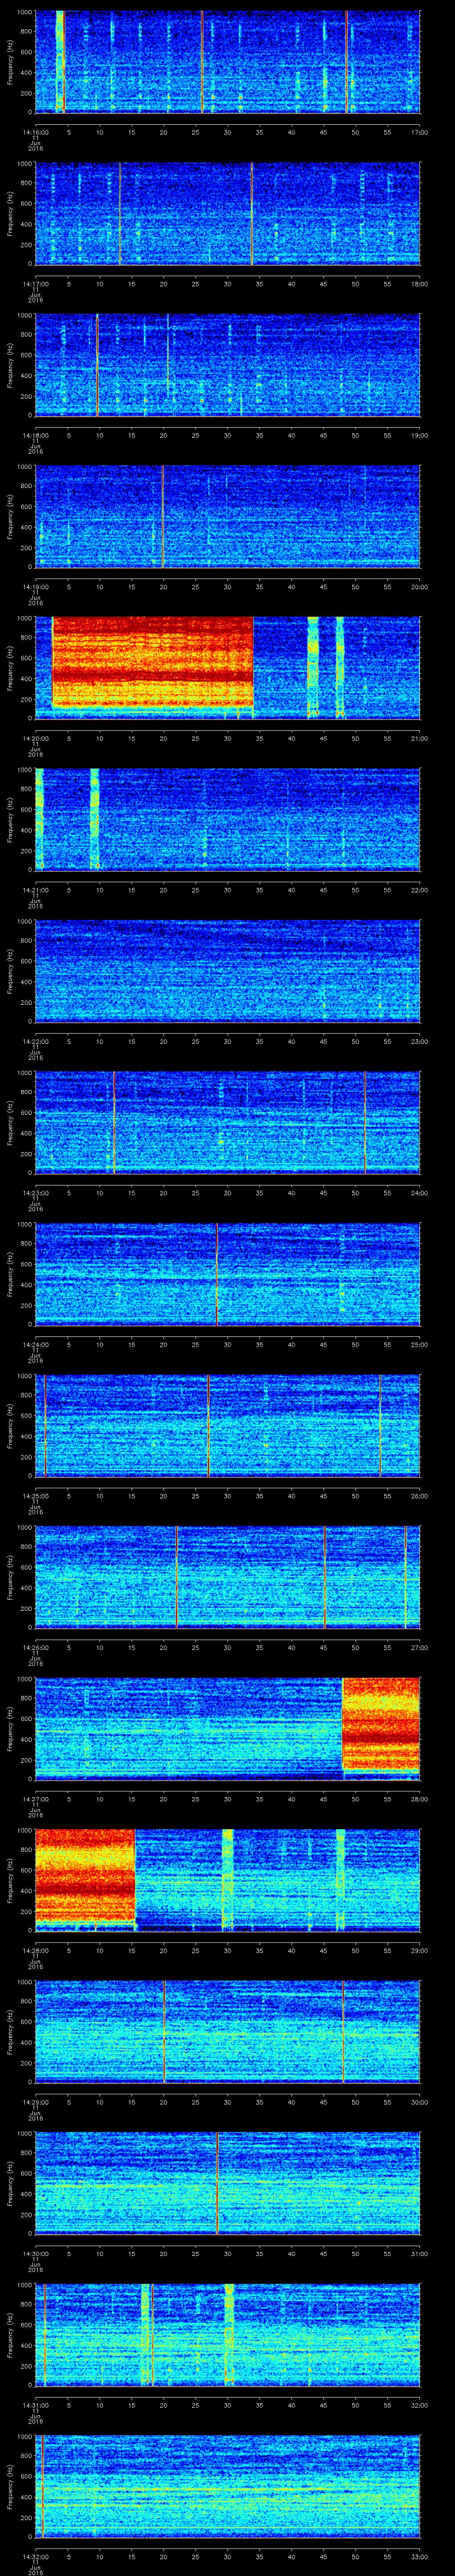Viewport: 455px width, 2576px height.
Task: Select the spectrogram panel starting at 14:18:00
Action: [227, 365]
